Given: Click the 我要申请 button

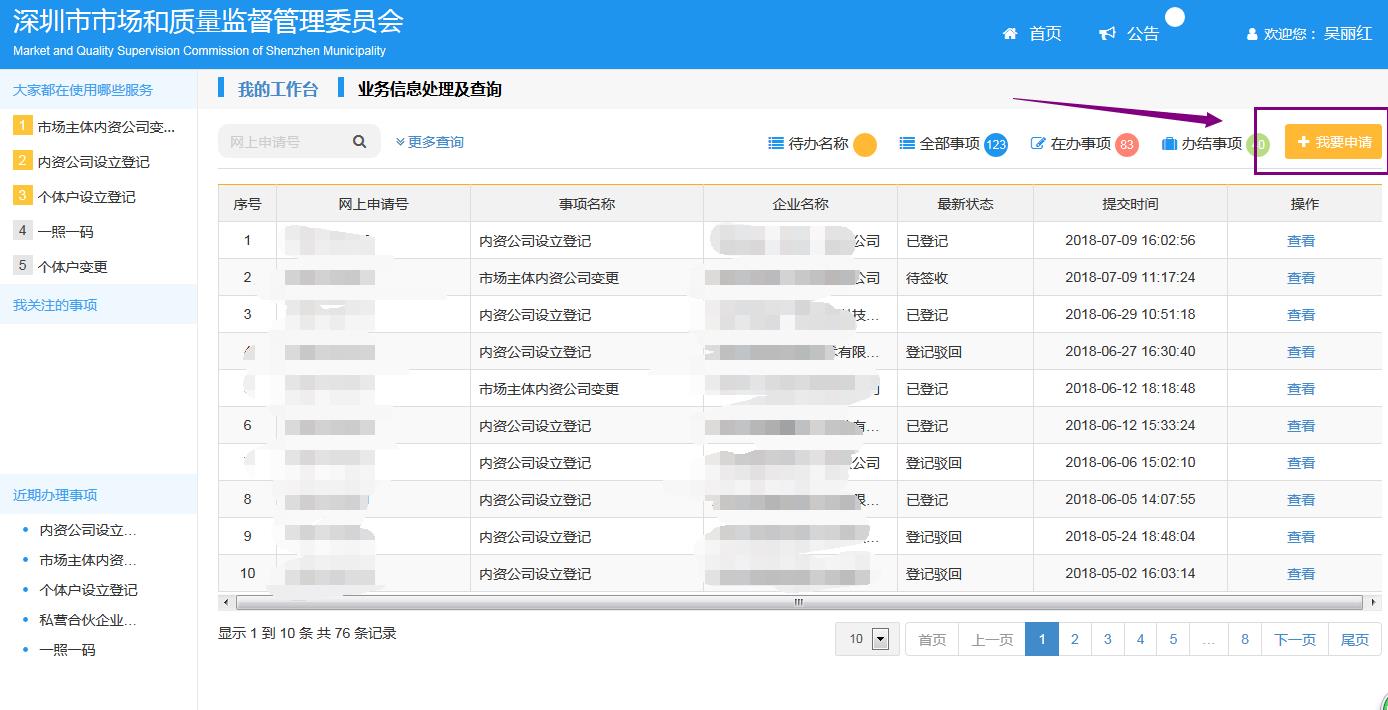Looking at the screenshot, I should pos(1333,142).
